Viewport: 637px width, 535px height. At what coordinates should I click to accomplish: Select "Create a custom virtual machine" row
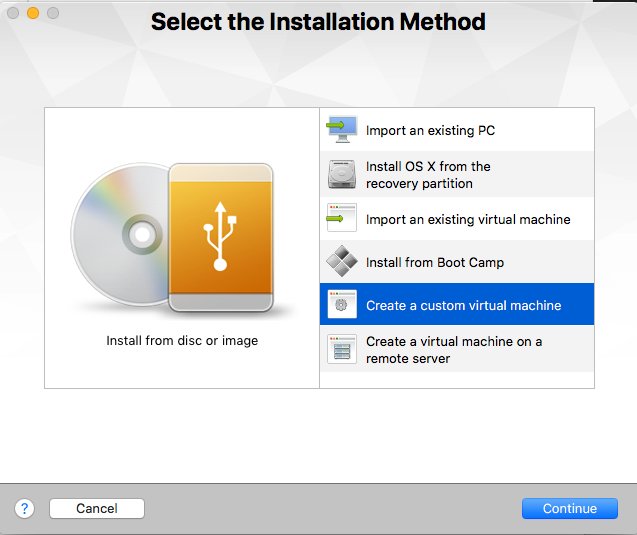464,305
